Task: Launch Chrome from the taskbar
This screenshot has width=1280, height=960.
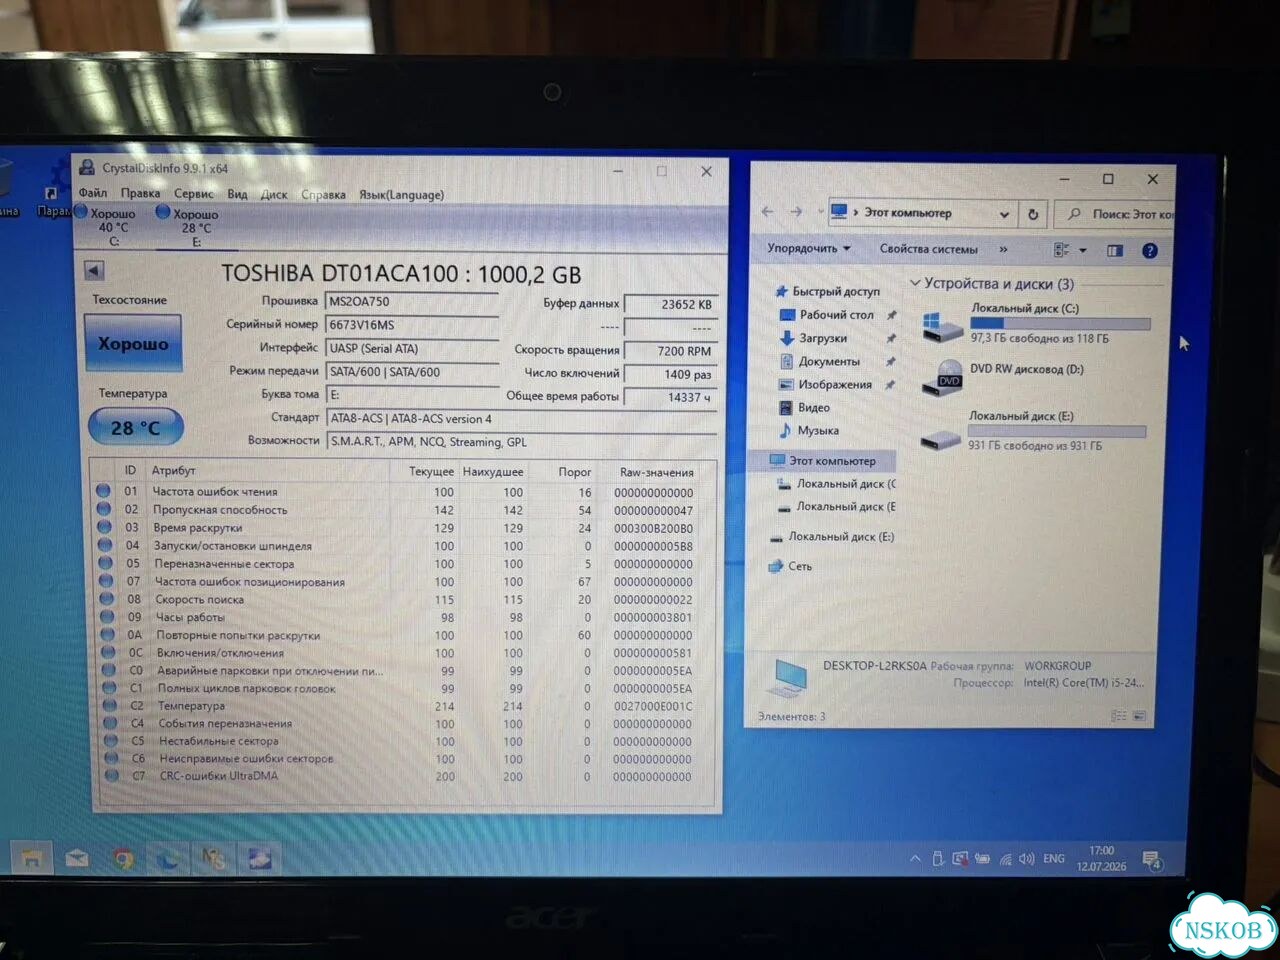Action: (123, 858)
